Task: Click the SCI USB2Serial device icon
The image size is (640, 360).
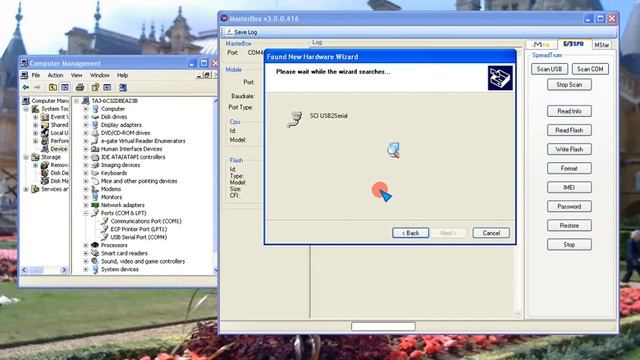Action: pyautogui.click(x=295, y=119)
